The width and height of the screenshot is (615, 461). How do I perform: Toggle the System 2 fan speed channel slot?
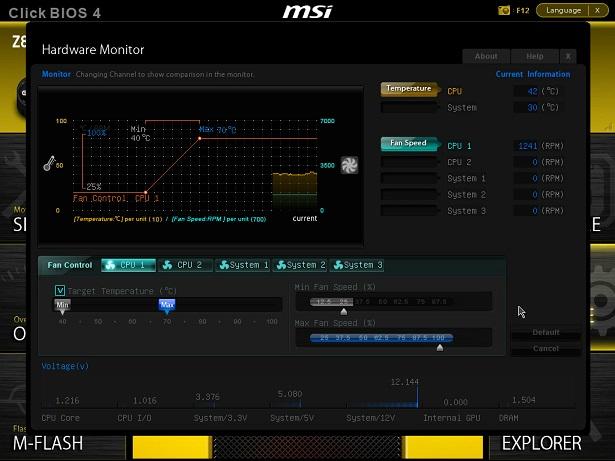coord(409,195)
